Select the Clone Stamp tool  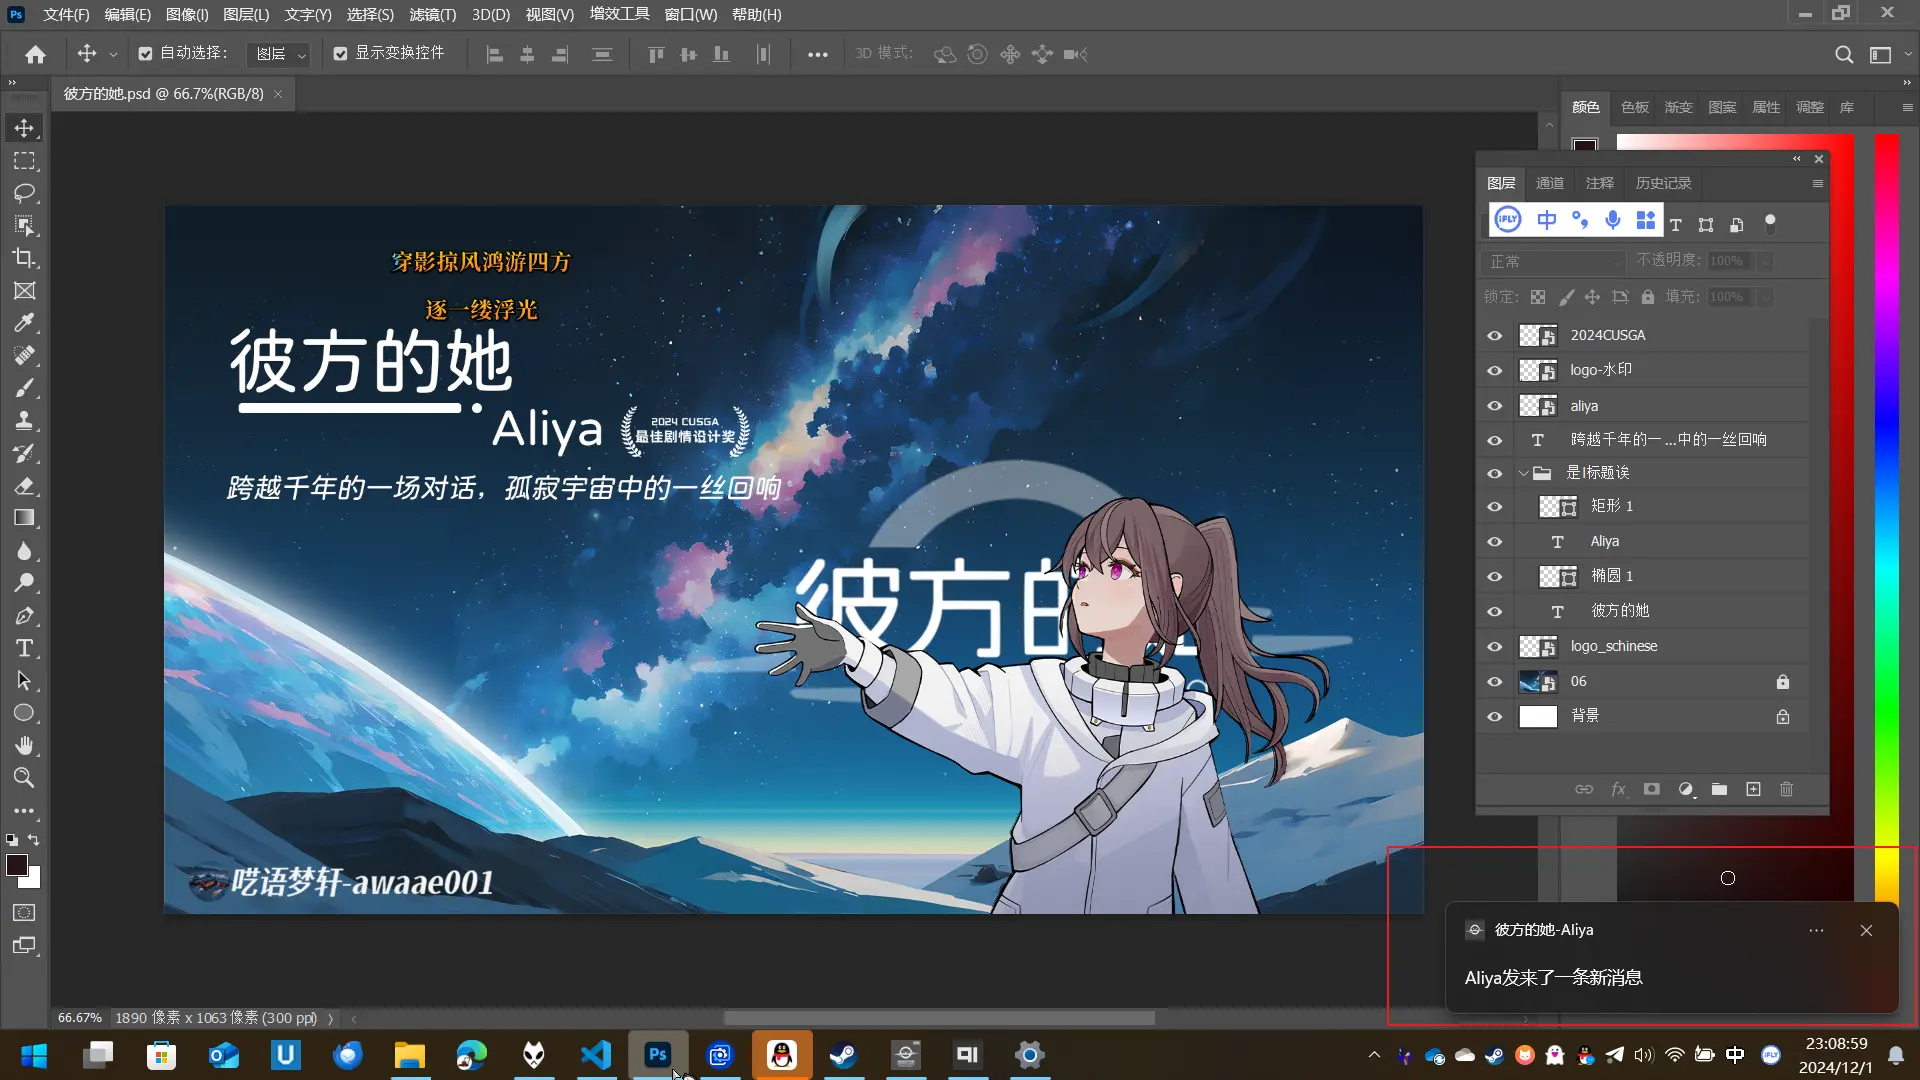point(24,421)
